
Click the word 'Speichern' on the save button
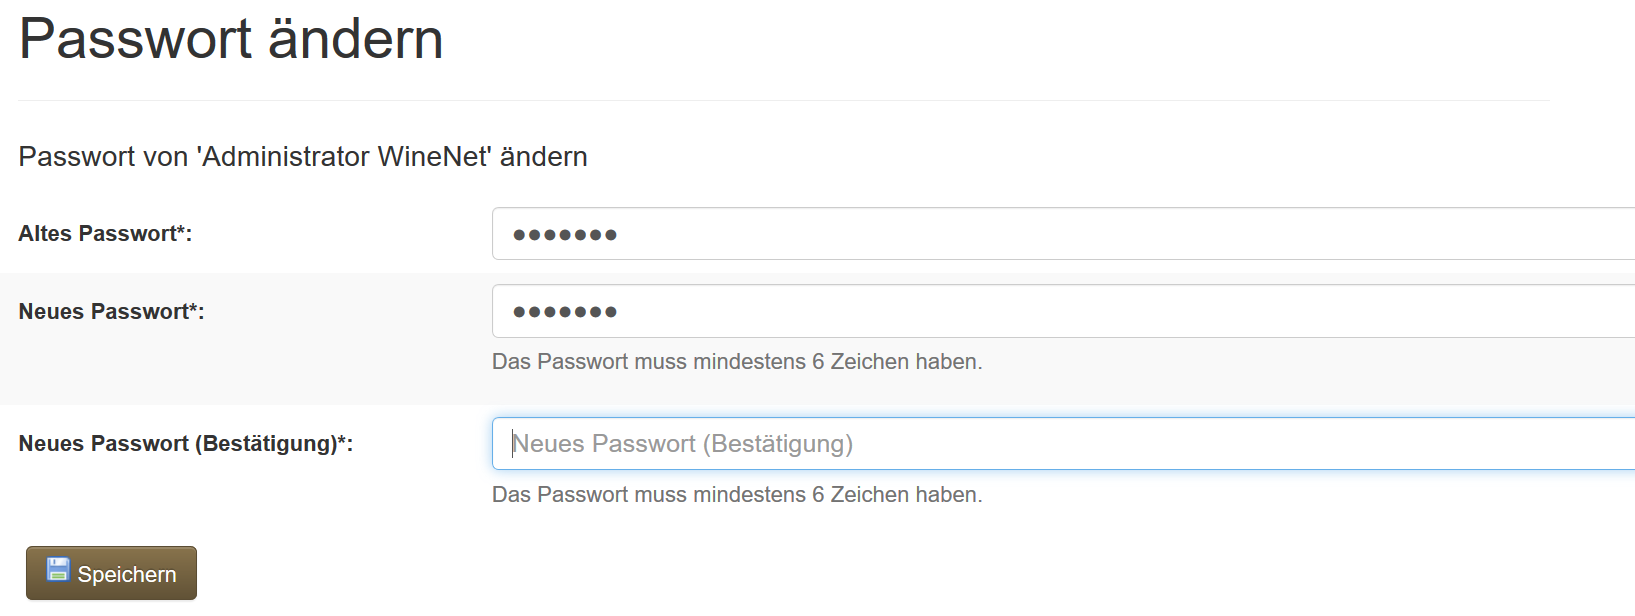[x=127, y=575]
